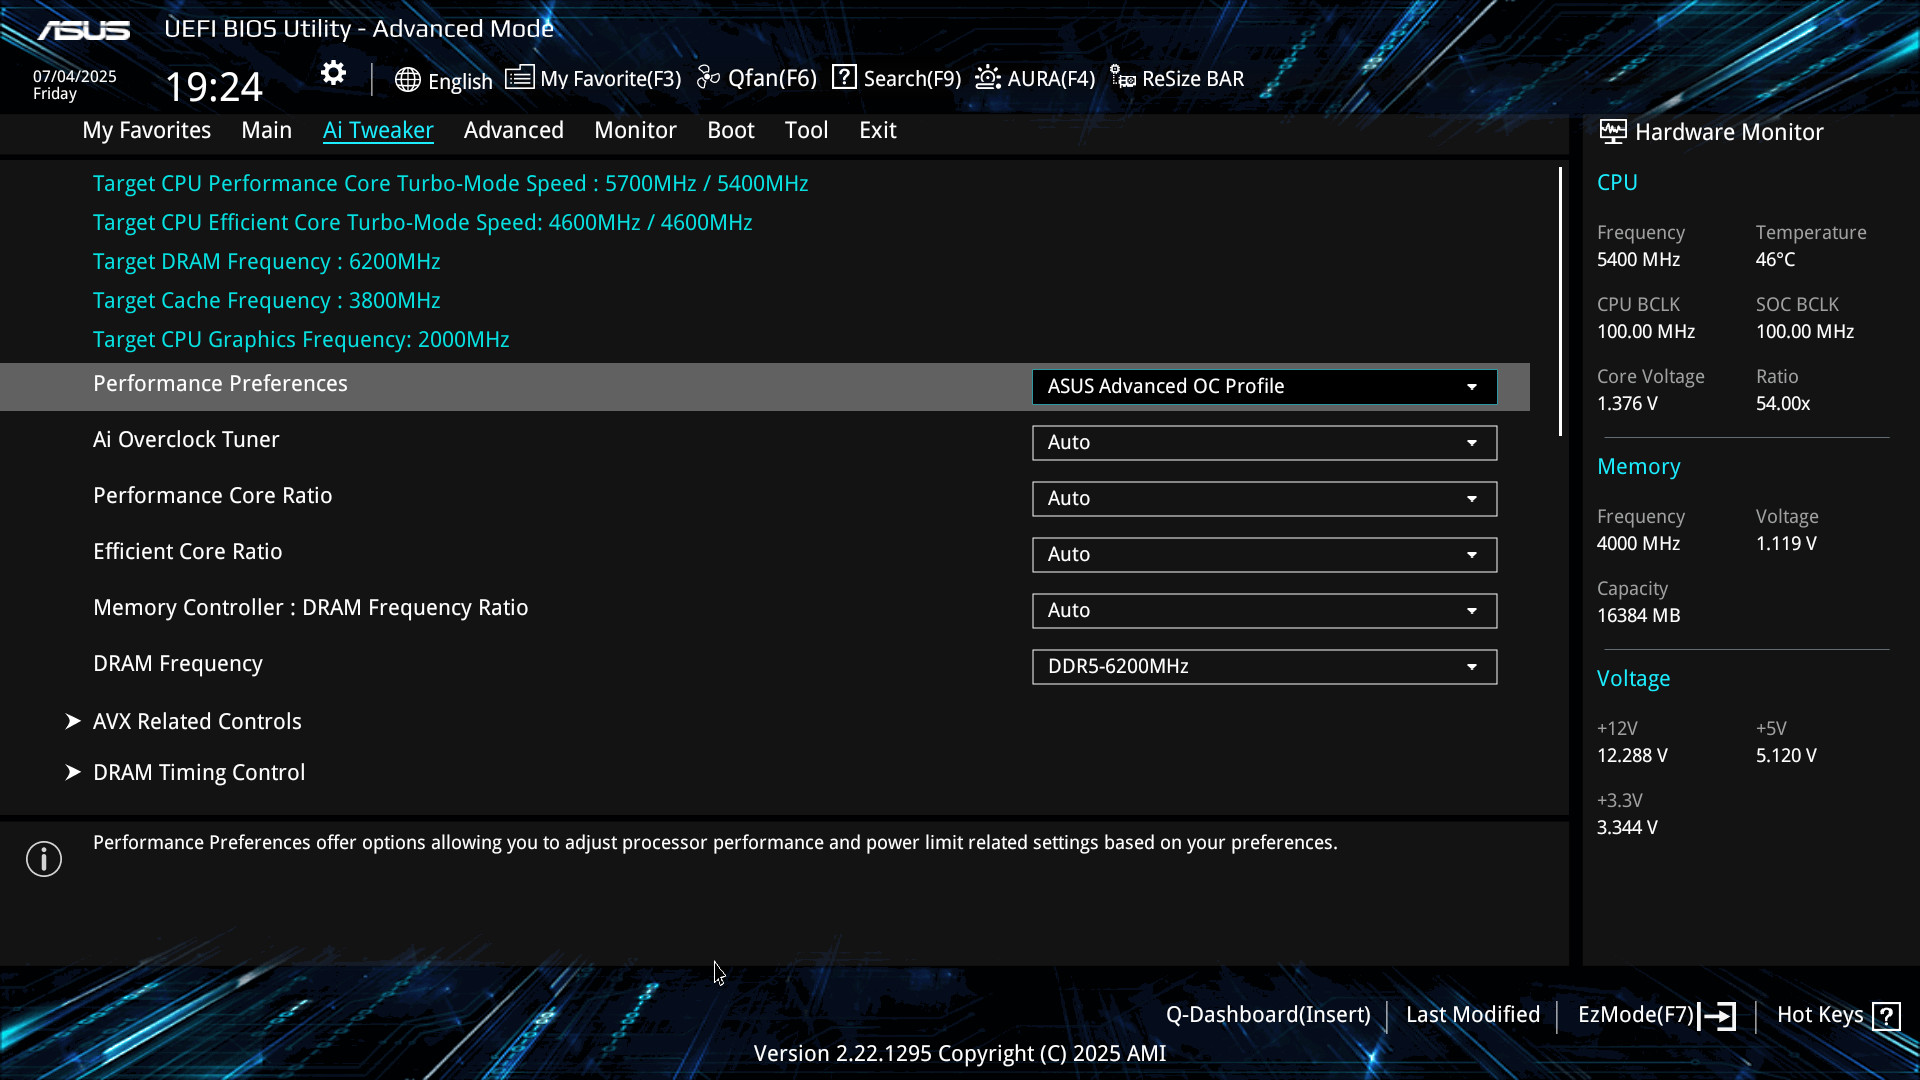The image size is (1920, 1080).
Task: Click Target DRAM Frequency : 6200MHz line
Action: click(267, 262)
